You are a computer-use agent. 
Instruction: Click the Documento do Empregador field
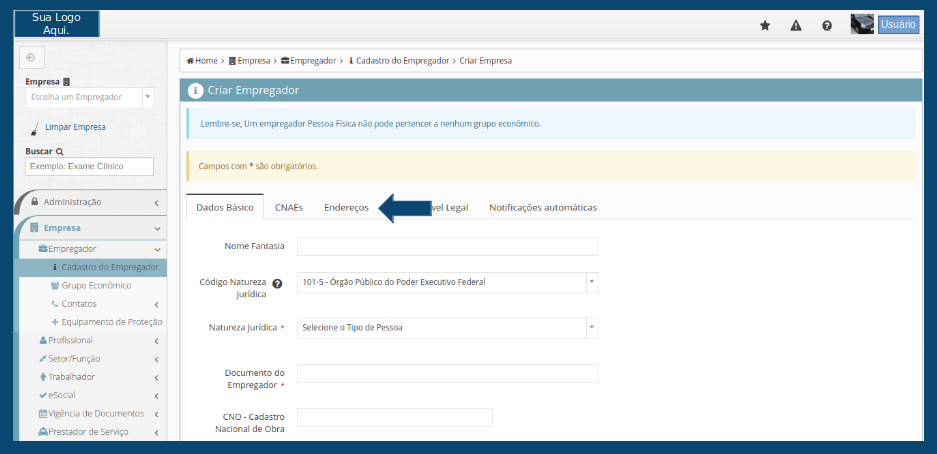point(448,373)
